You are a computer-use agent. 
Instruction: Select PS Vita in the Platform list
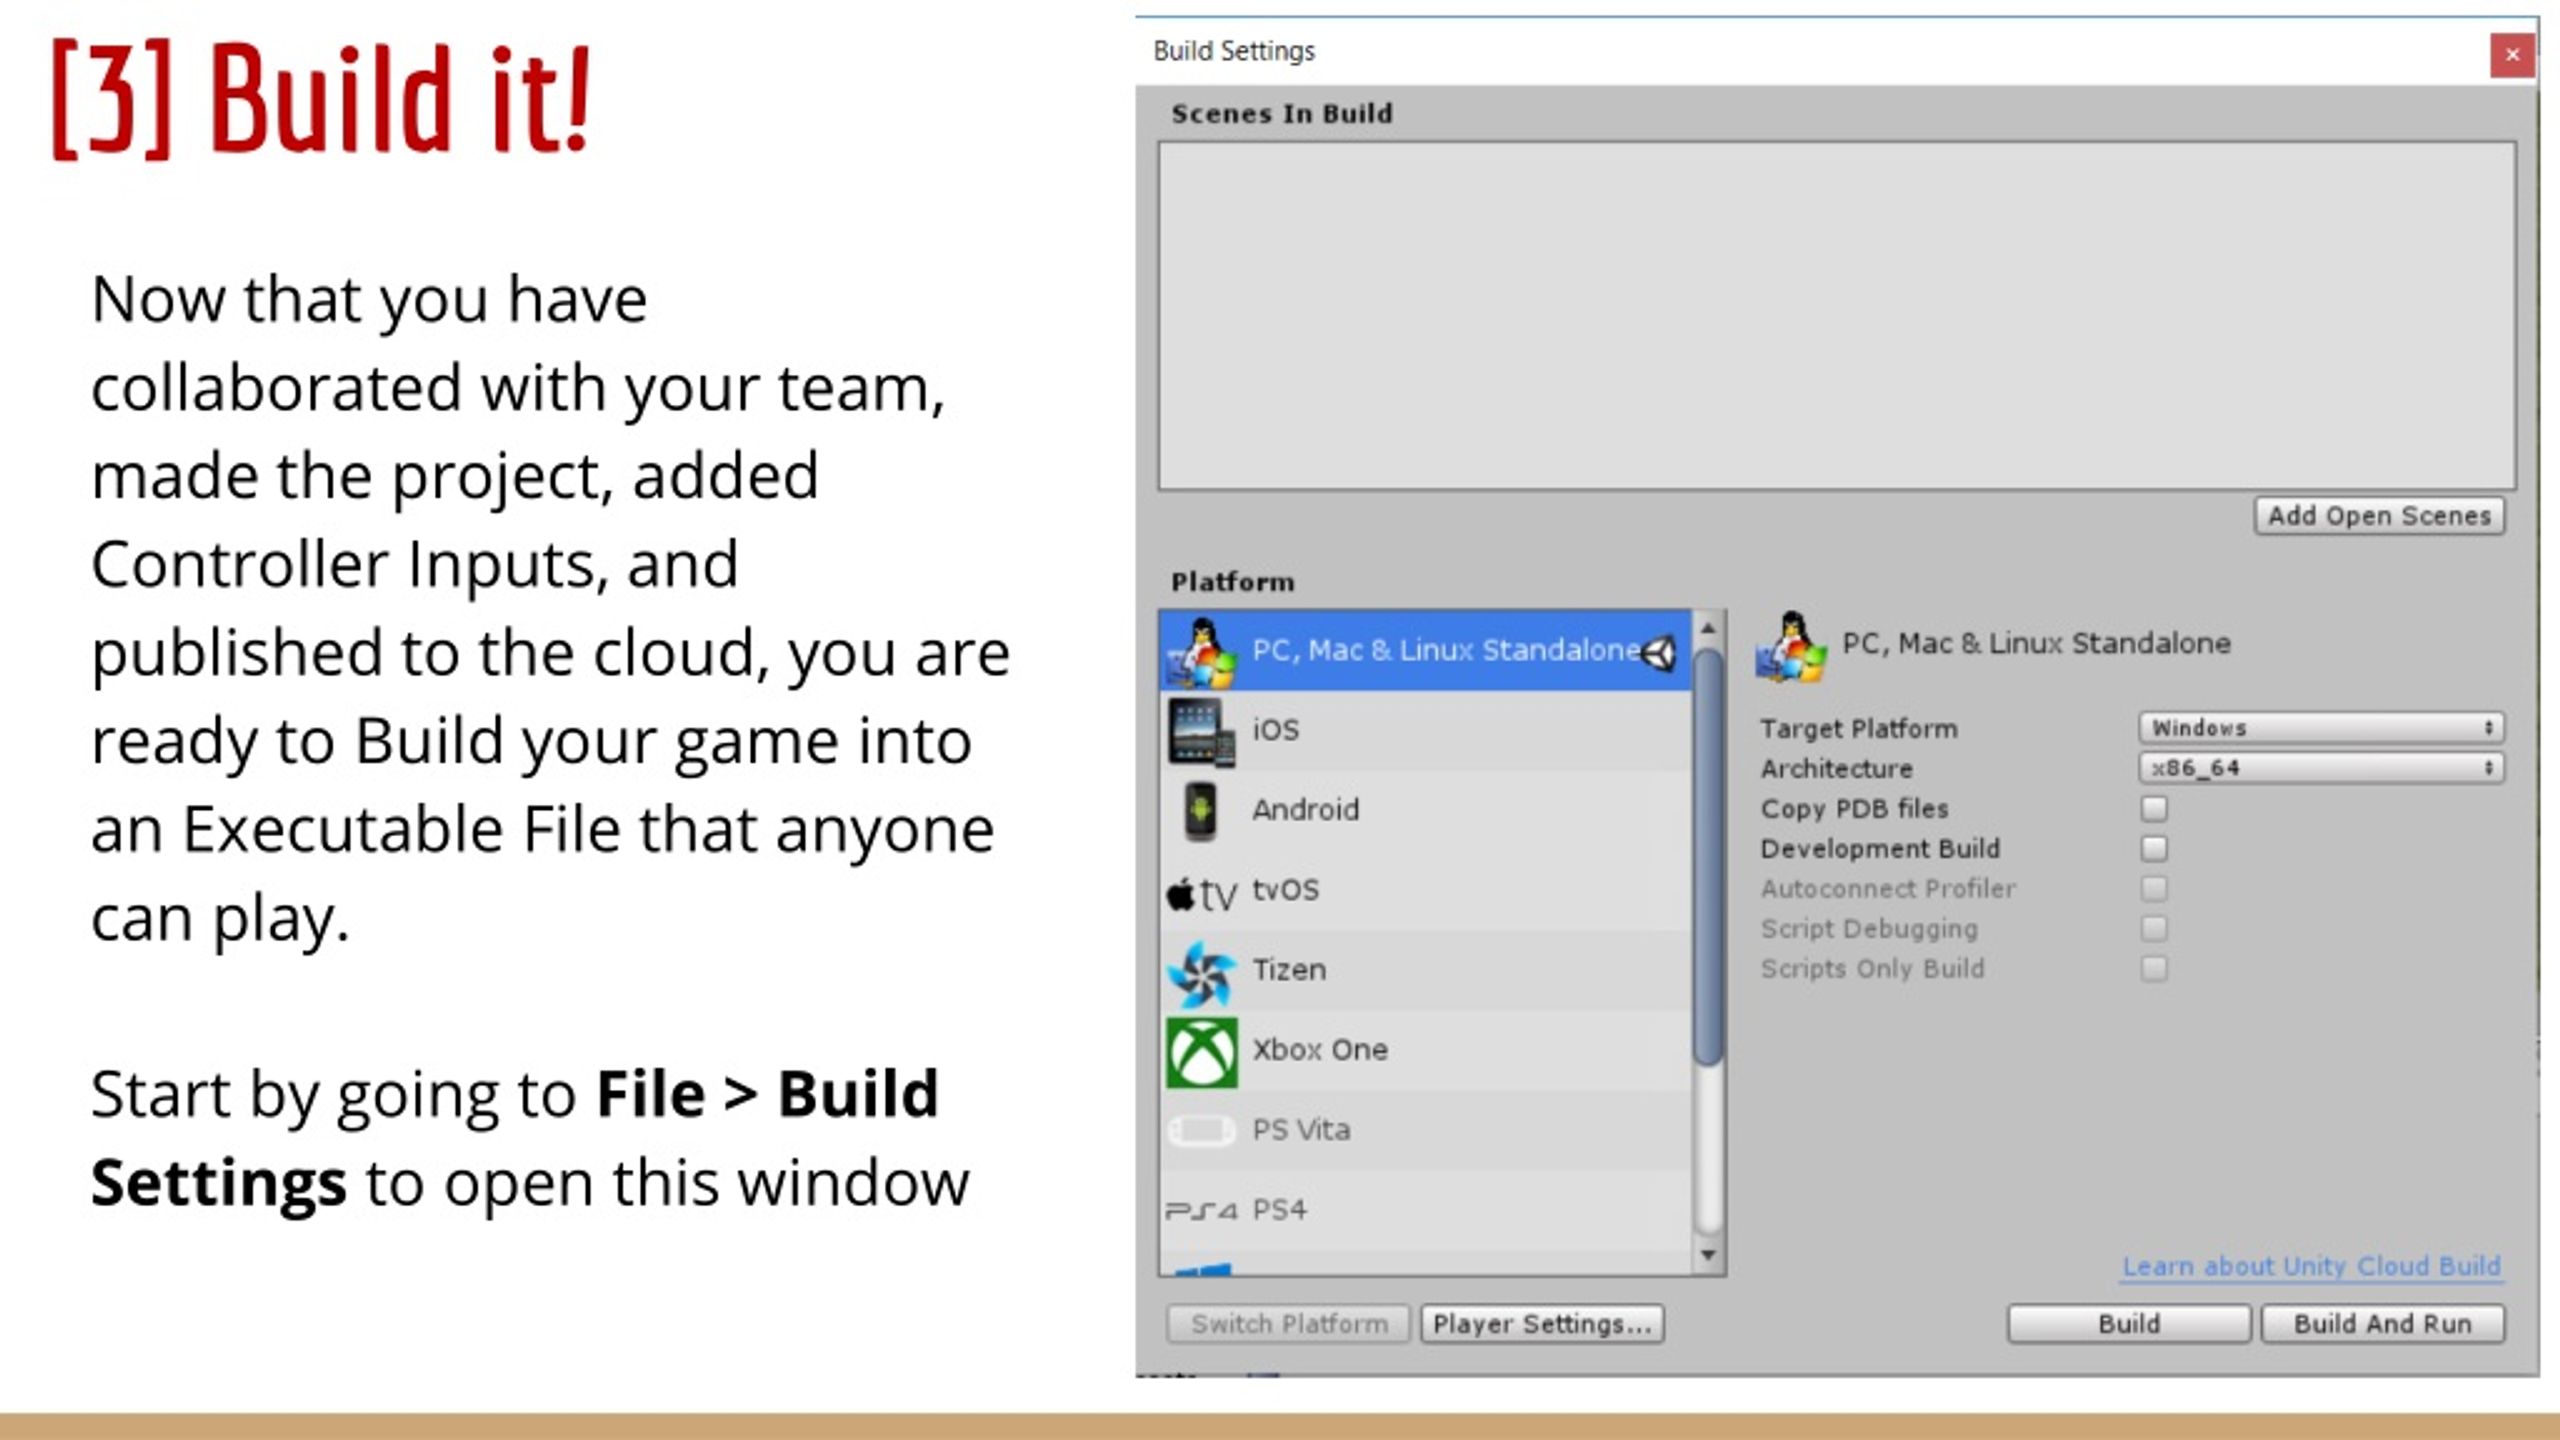(x=1425, y=1130)
